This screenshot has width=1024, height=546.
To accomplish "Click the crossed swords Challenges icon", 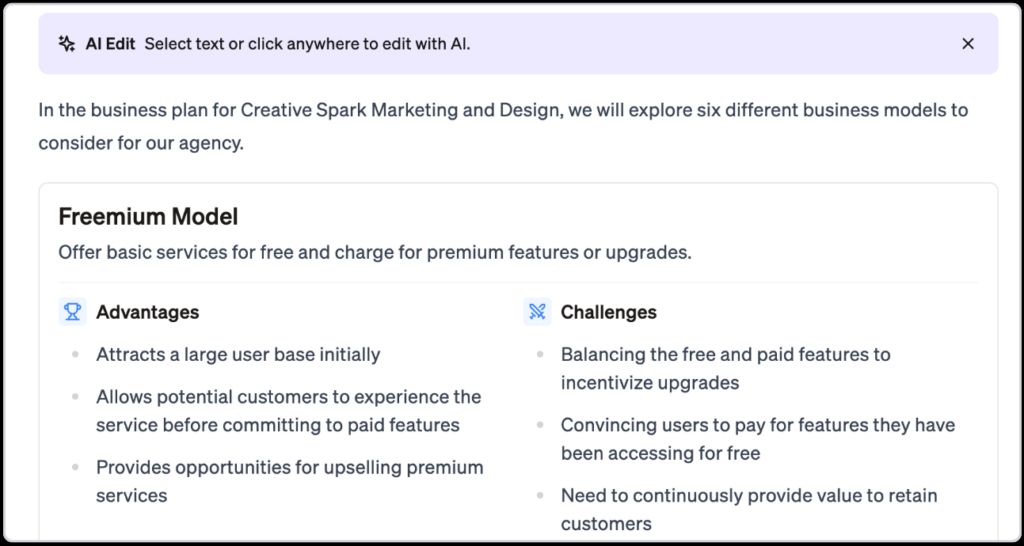I will 537,312.
